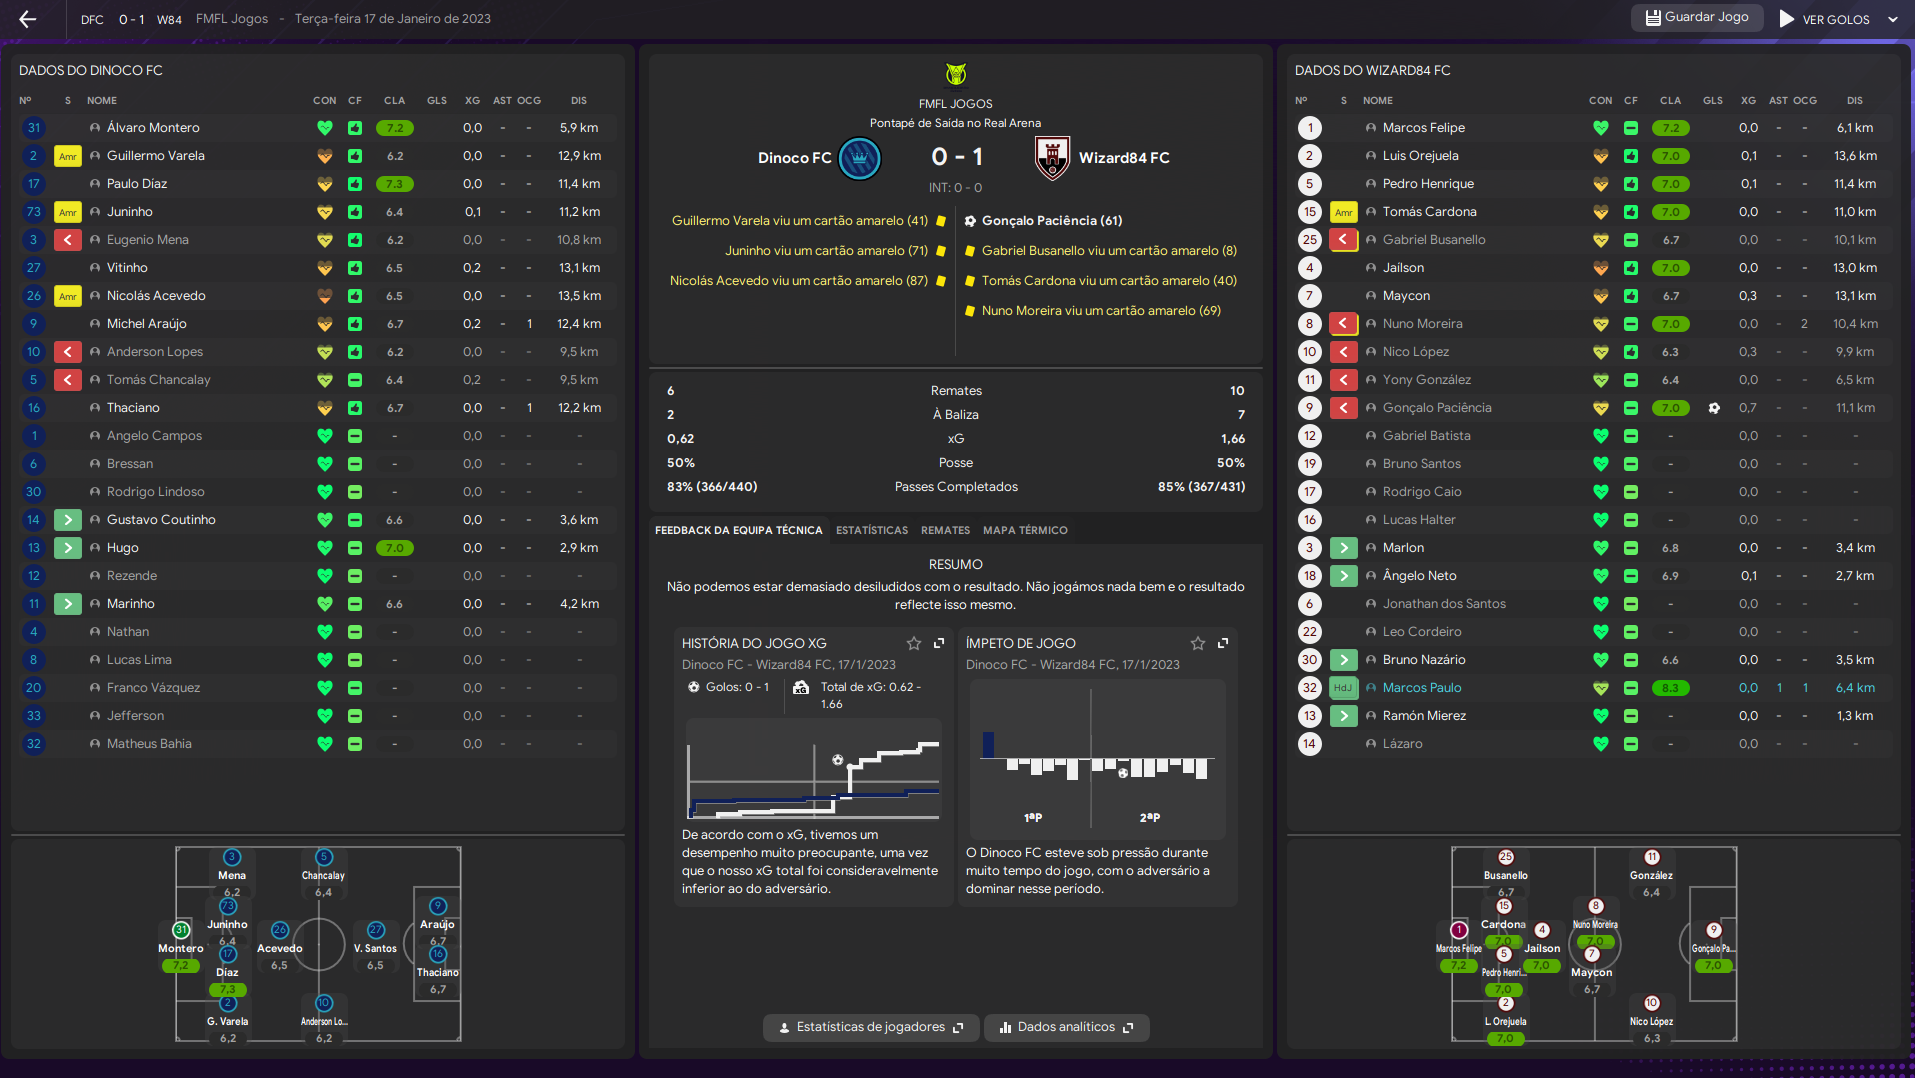Click the Wizard84 FC club badge
This screenshot has height=1078, width=1915.
point(1052,158)
